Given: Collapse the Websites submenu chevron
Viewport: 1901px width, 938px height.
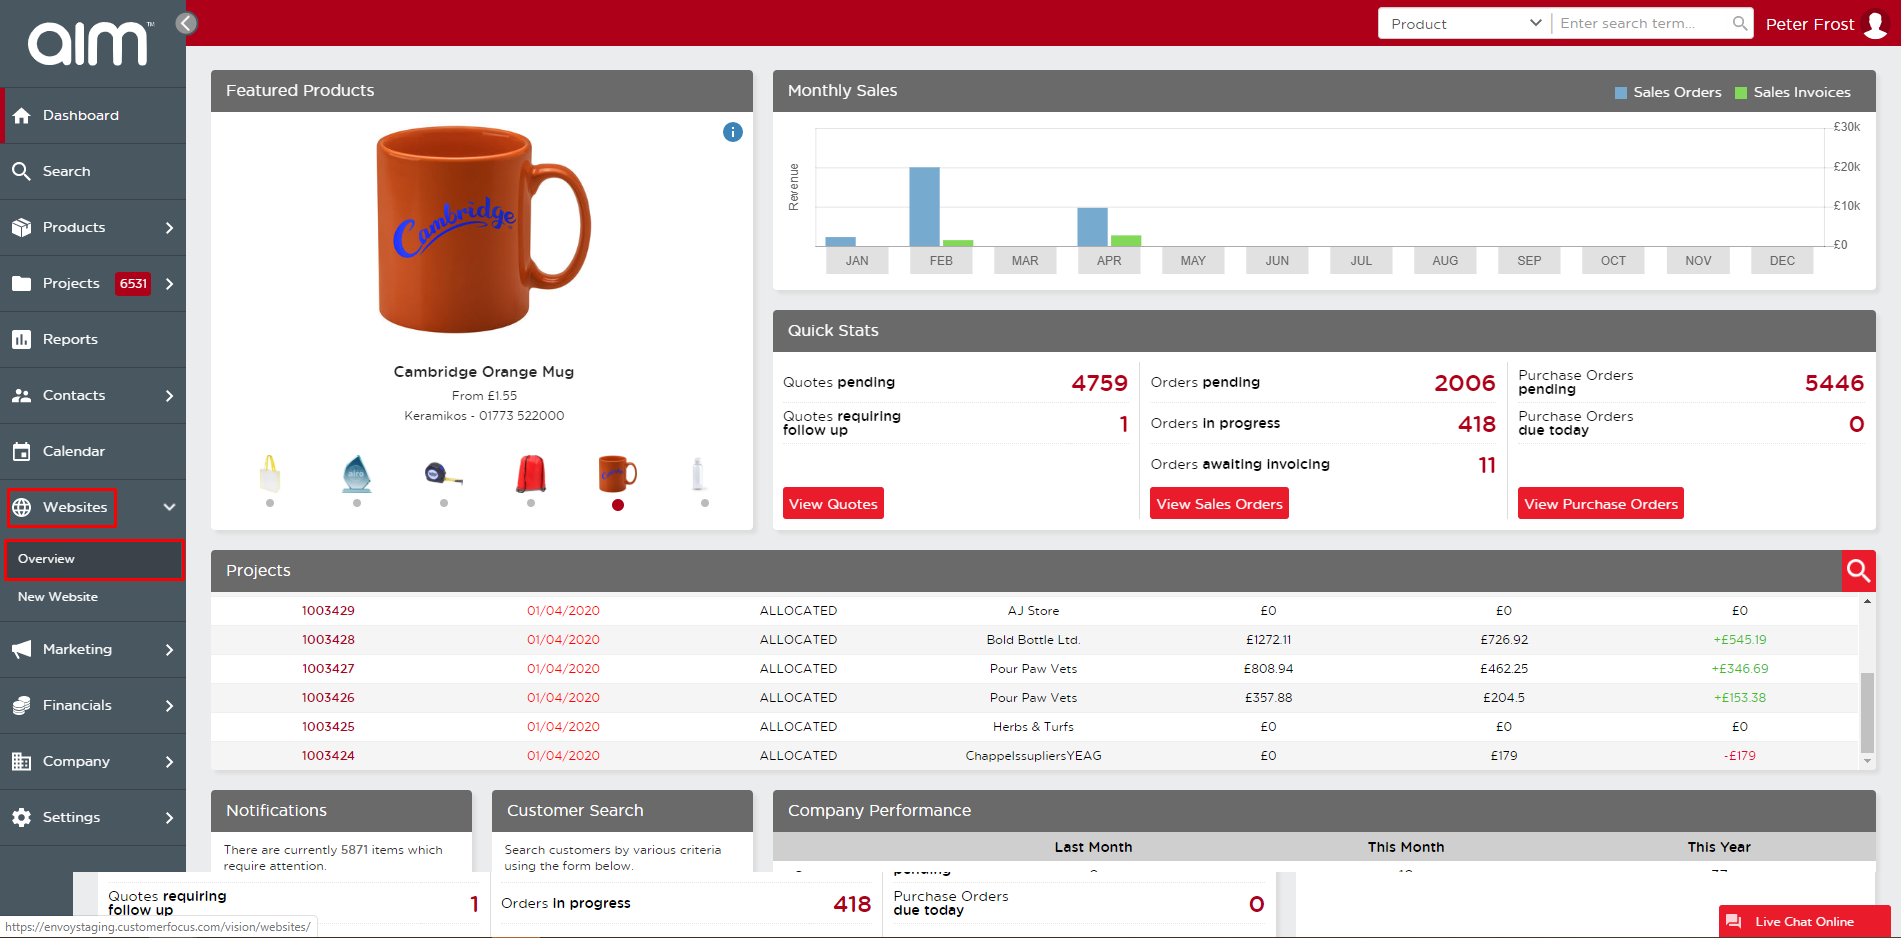Looking at the screenshot, I should (169, 508).
